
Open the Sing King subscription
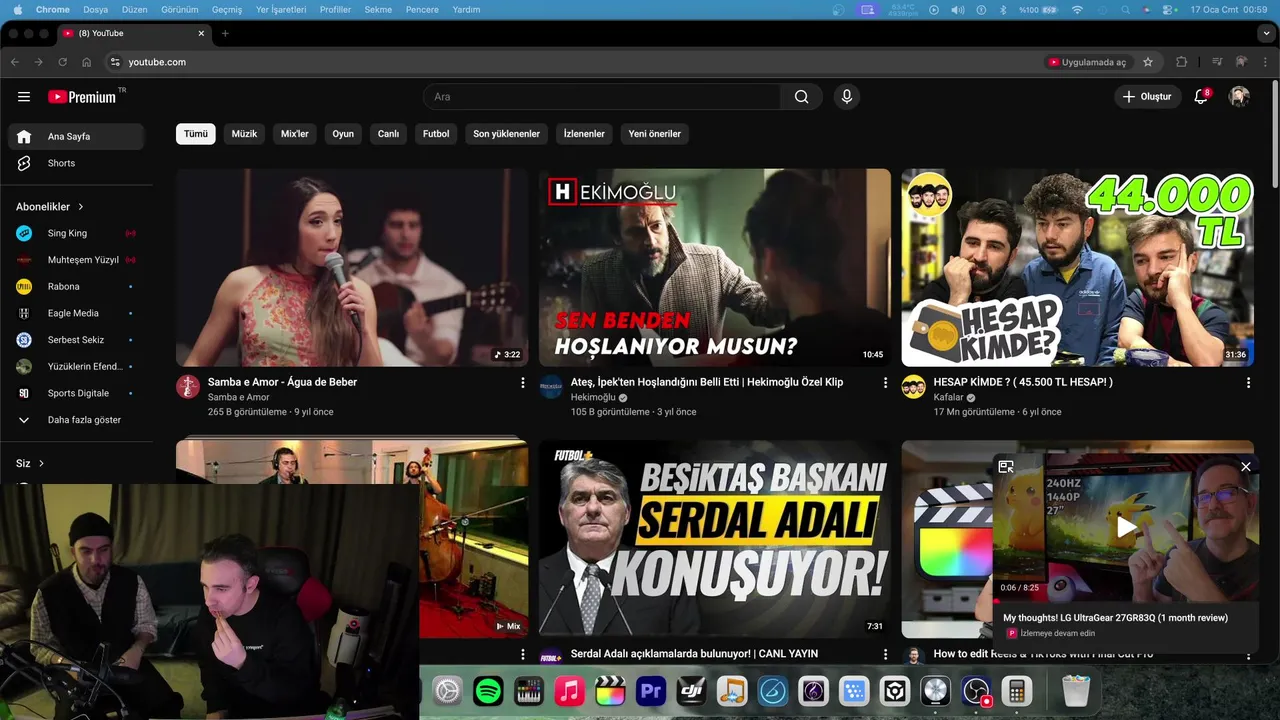[x=76, y=233]
